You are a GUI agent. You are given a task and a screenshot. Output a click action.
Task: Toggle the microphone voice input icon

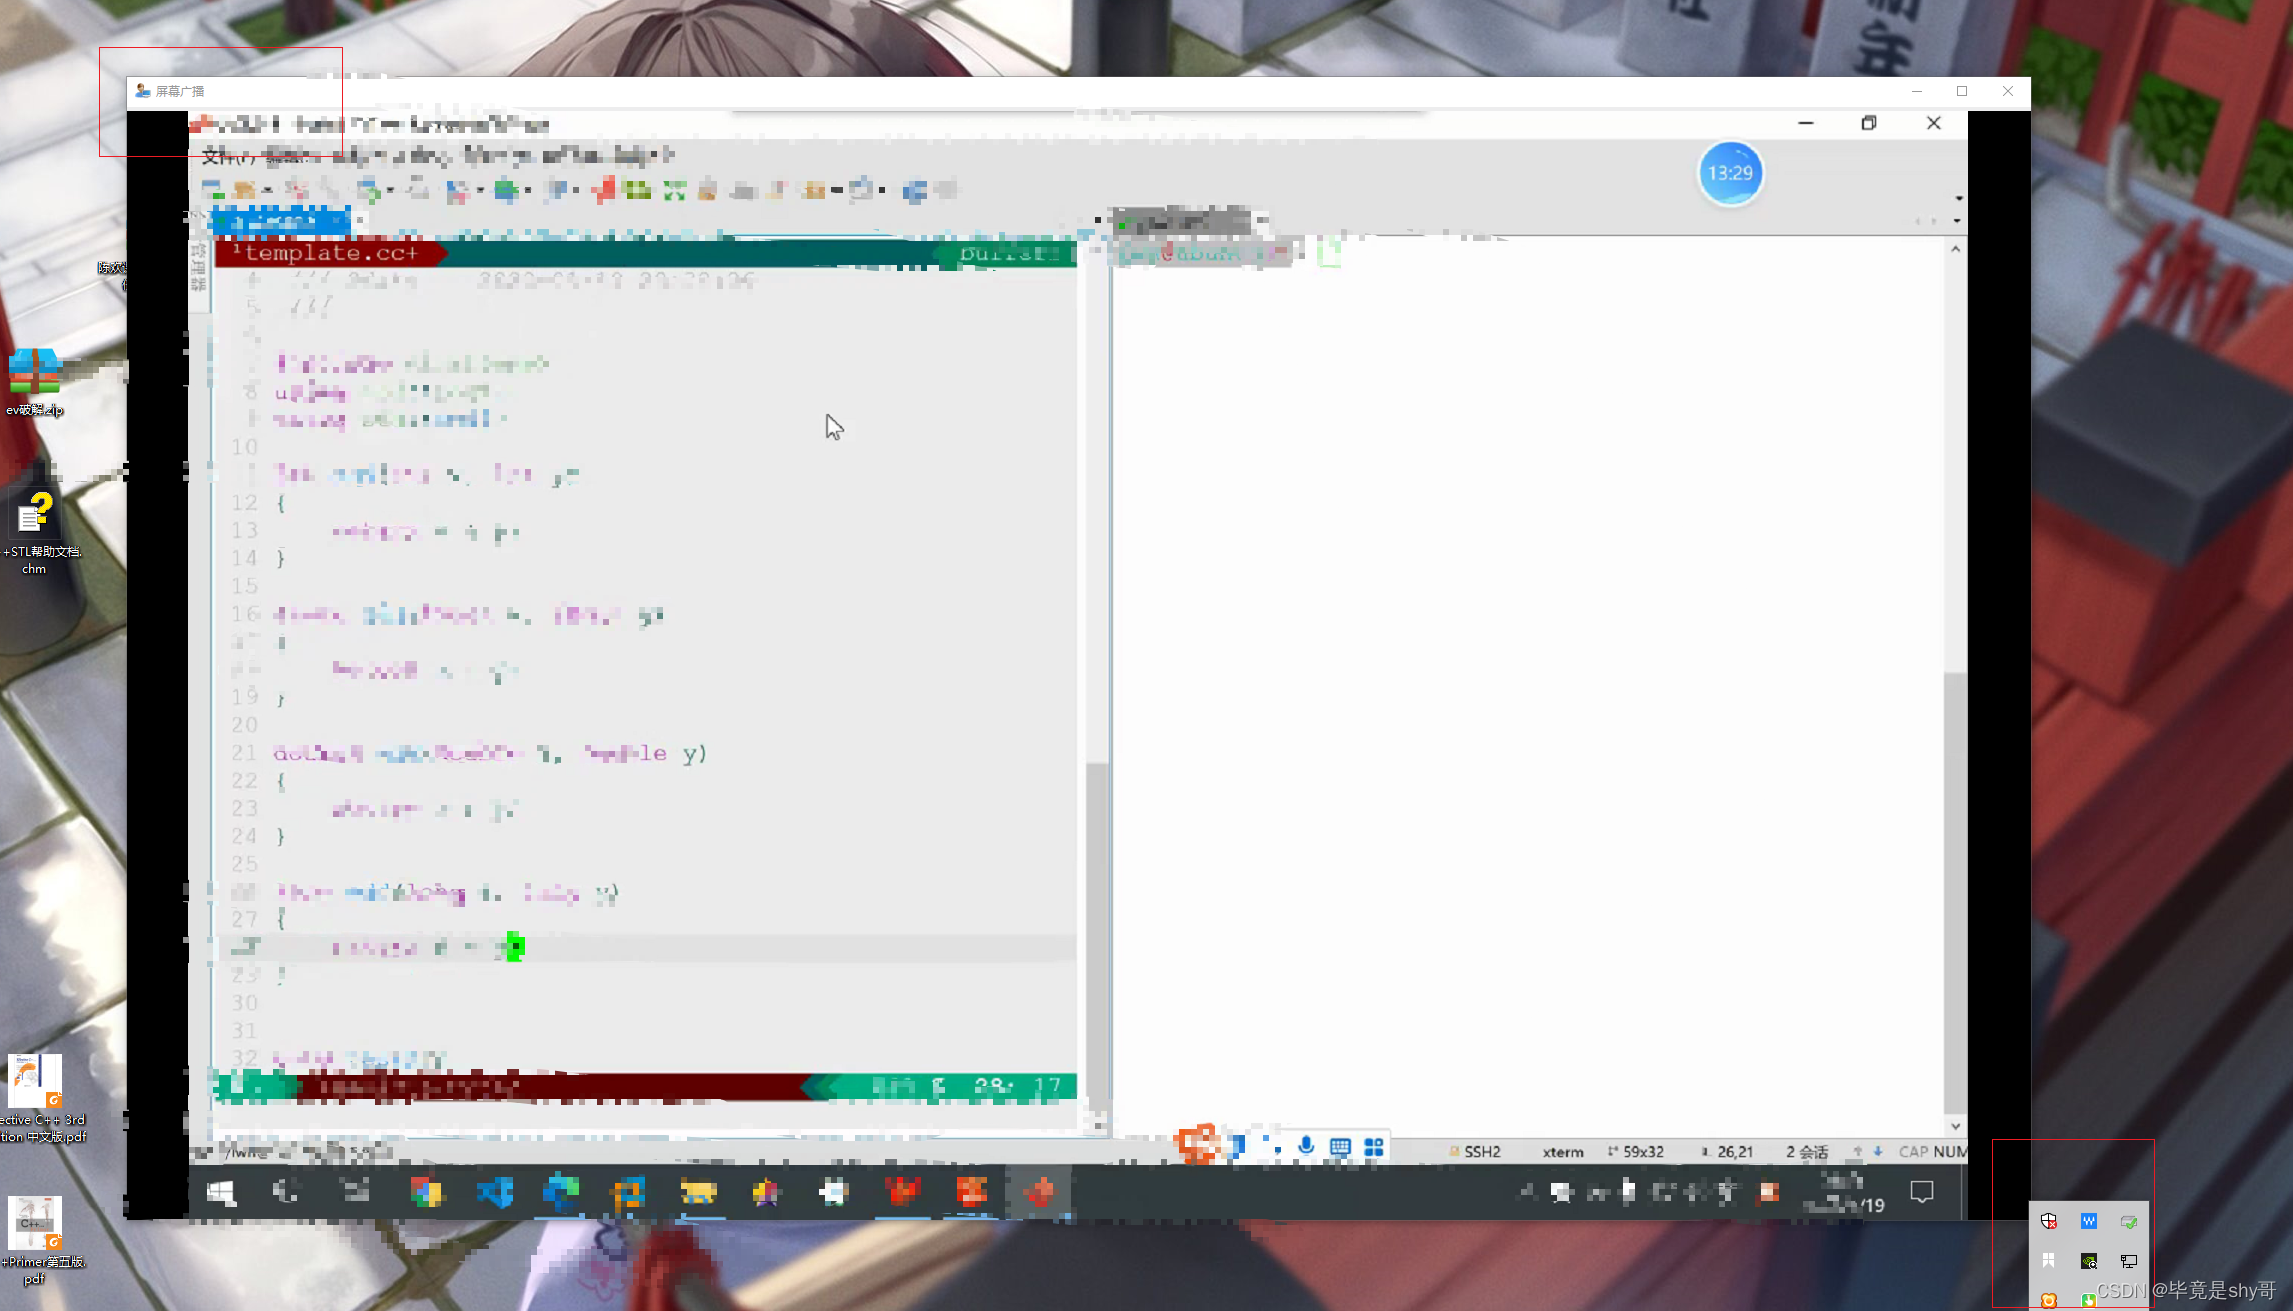tap(1306, 1146)
